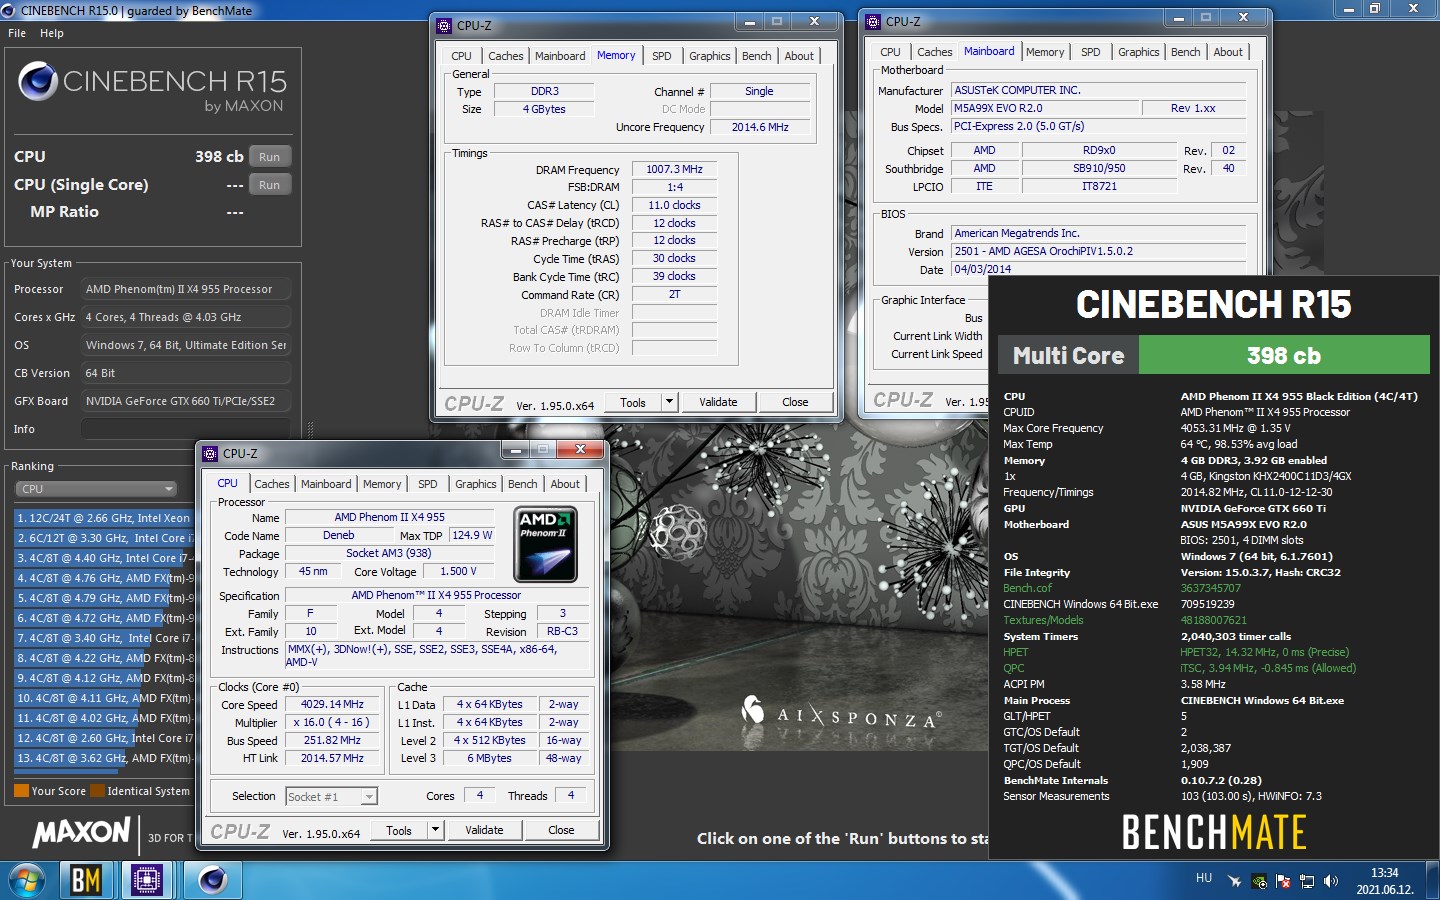Switch to Graphics tab in Mainboard CPU-Z window
This screenshot has height=900, width=1440.
pyautogui.click(x=1139, y=52)
